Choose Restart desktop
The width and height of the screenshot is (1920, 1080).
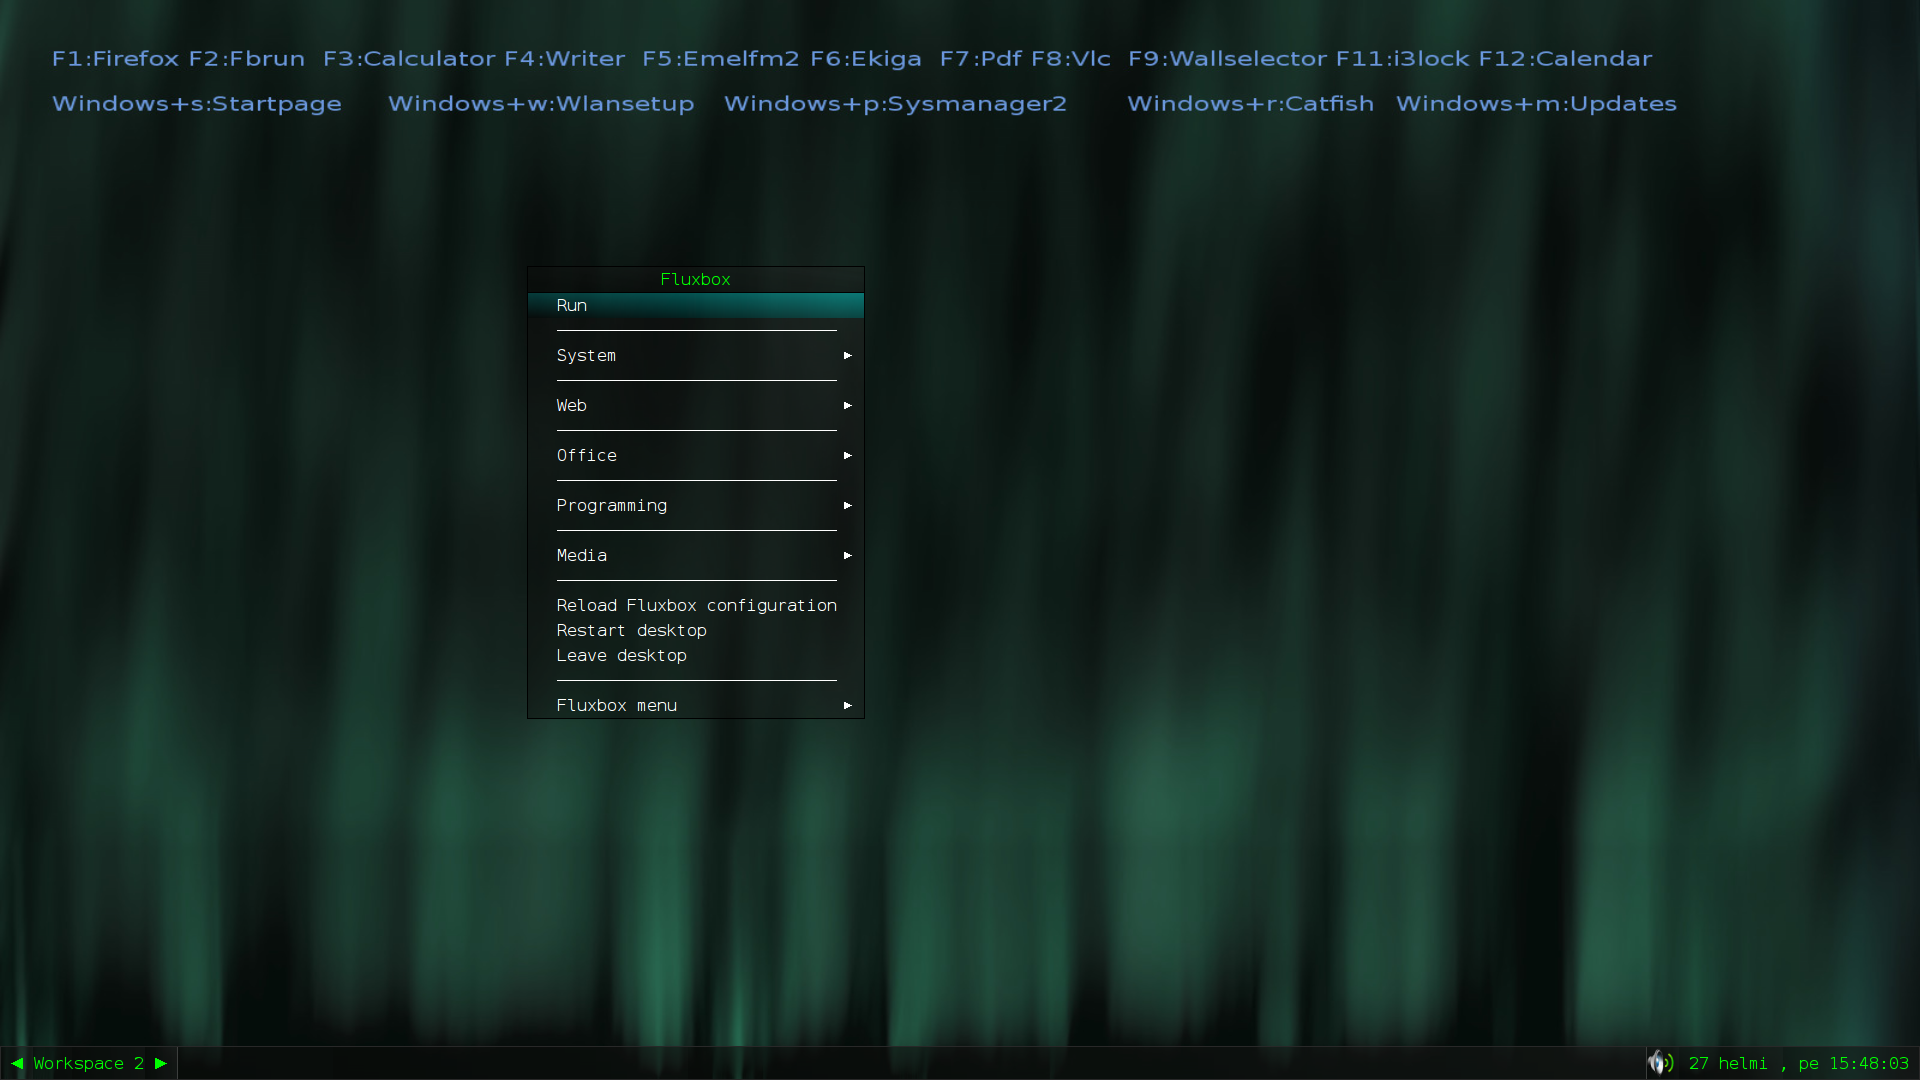tap(695, 630)
